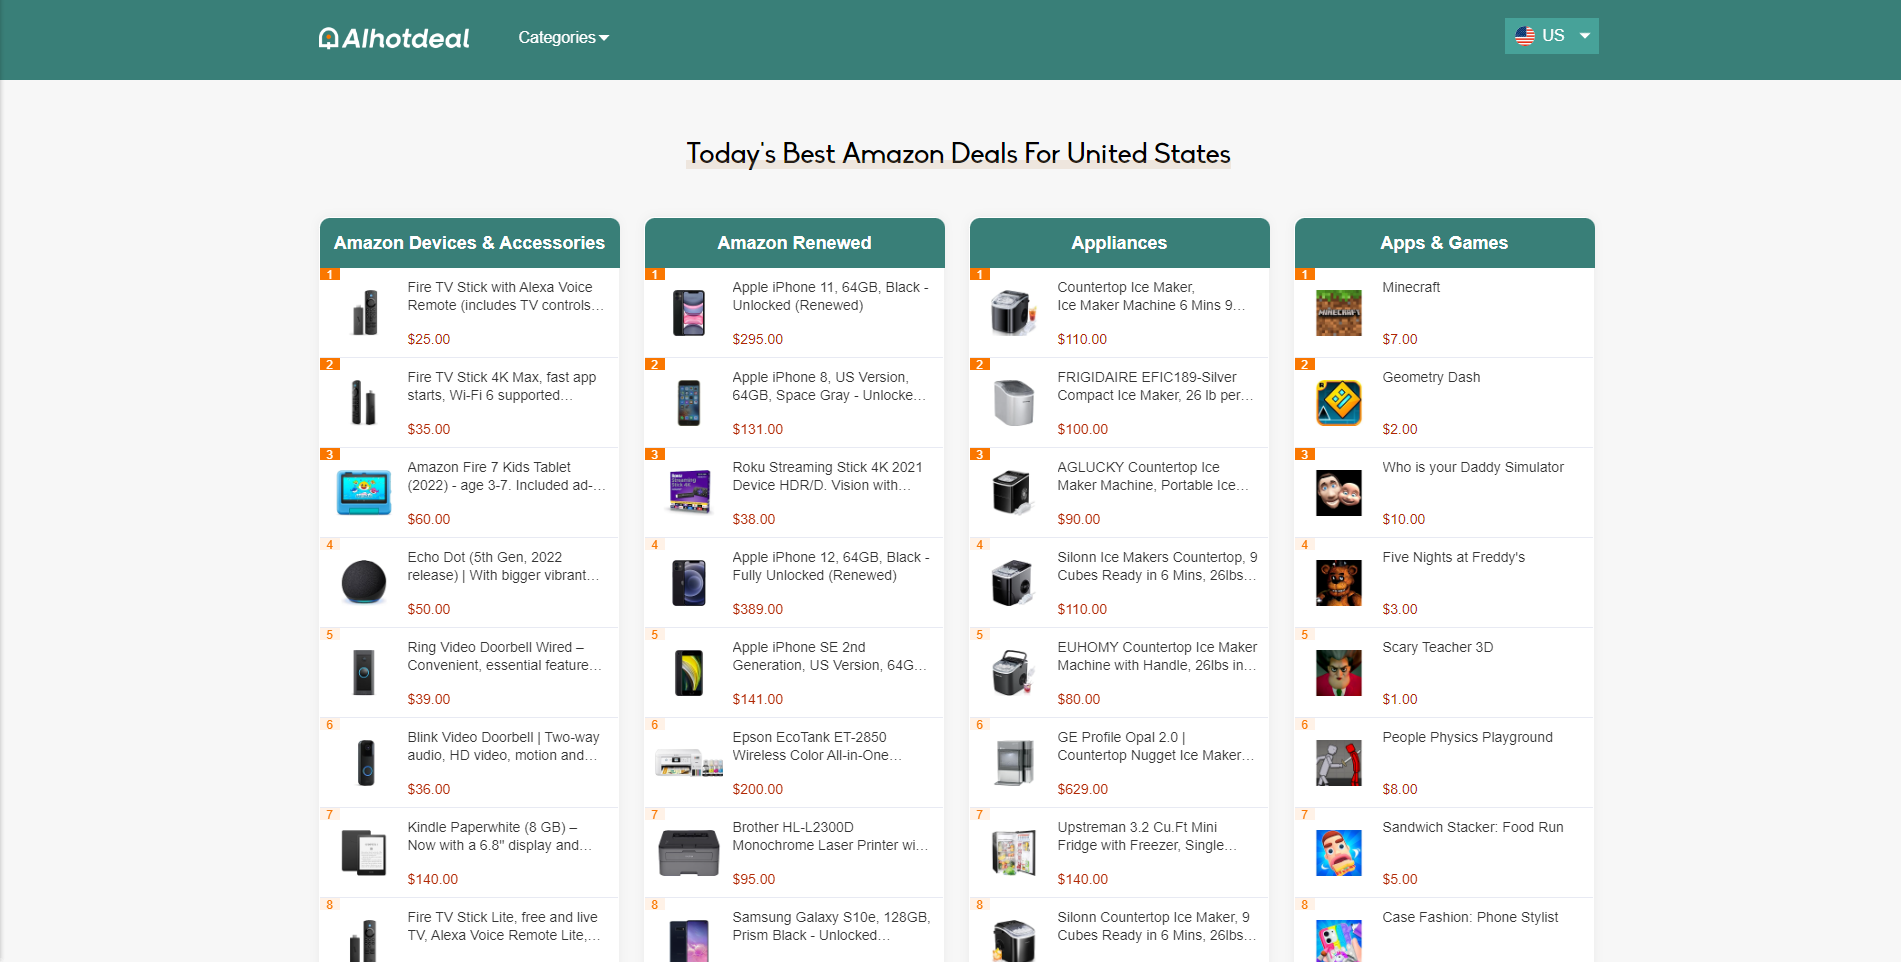Click the Geometry Dash app icon
This screenshot has width=1901, height=962.
pyautogui.click(x=1339, y=403)
